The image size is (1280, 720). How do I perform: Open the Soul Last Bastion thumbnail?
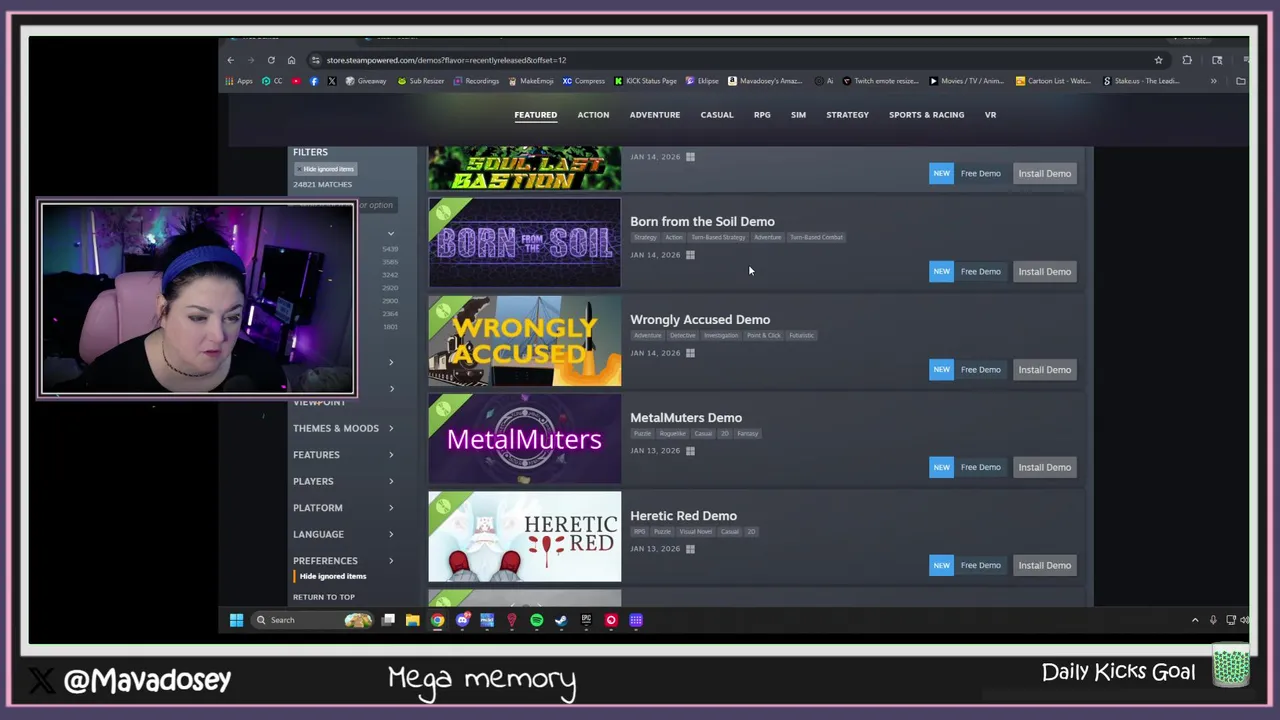pyautogui.click(x=525, y=169)
